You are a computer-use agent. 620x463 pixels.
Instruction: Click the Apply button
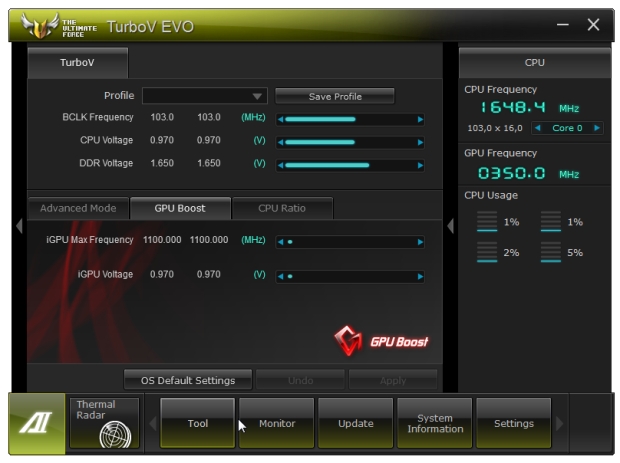pos(393,380)
